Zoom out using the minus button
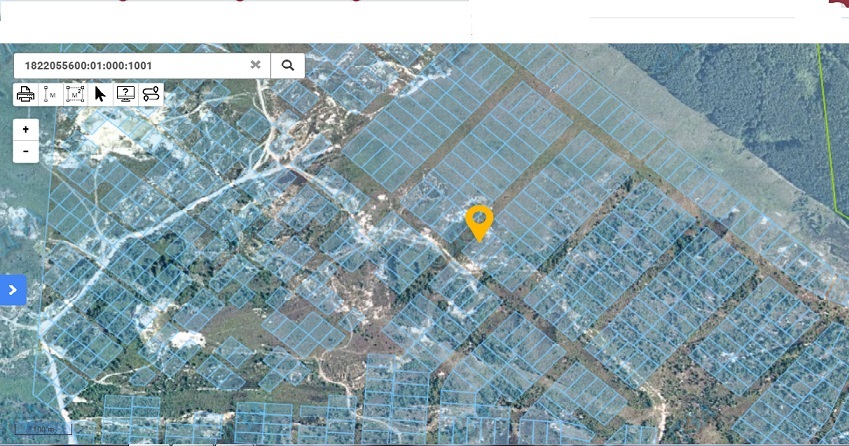This screenshot has height=446, width=849. [26, 152]
